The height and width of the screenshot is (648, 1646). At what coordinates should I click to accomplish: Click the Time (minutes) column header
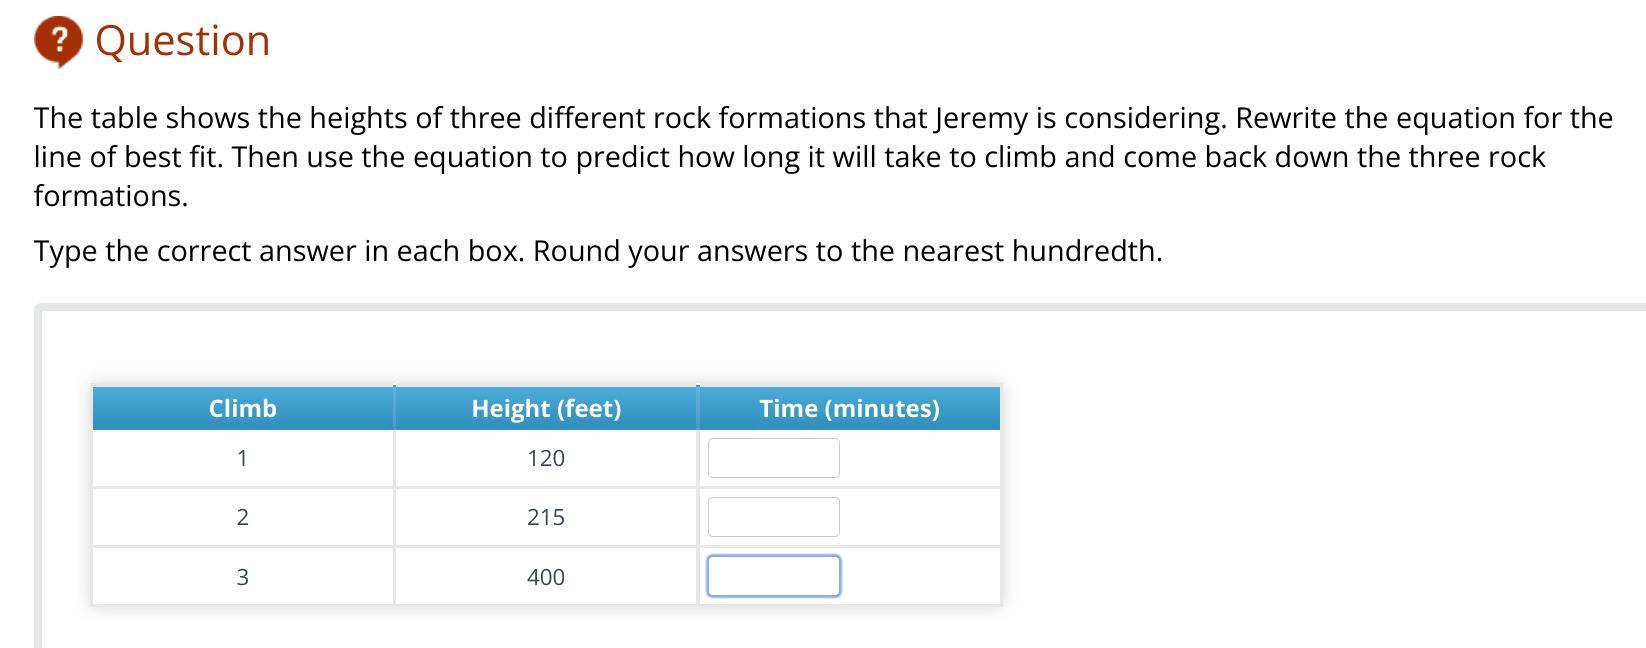pos(849,408)
